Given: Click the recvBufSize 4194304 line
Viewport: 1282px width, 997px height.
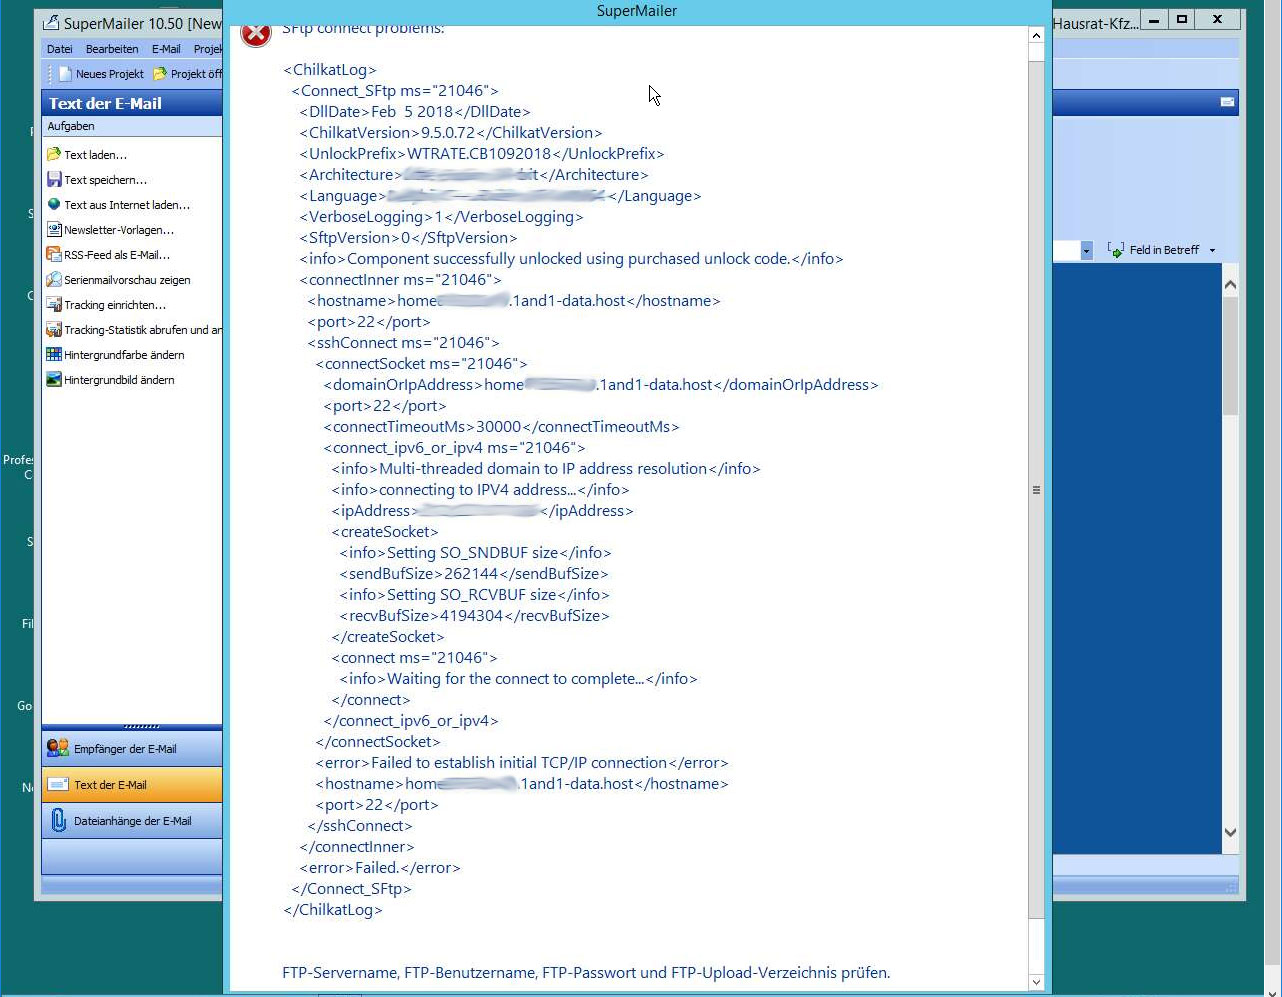Looking at the screenshot, I should pyautogui.click(x=474, y=616).
